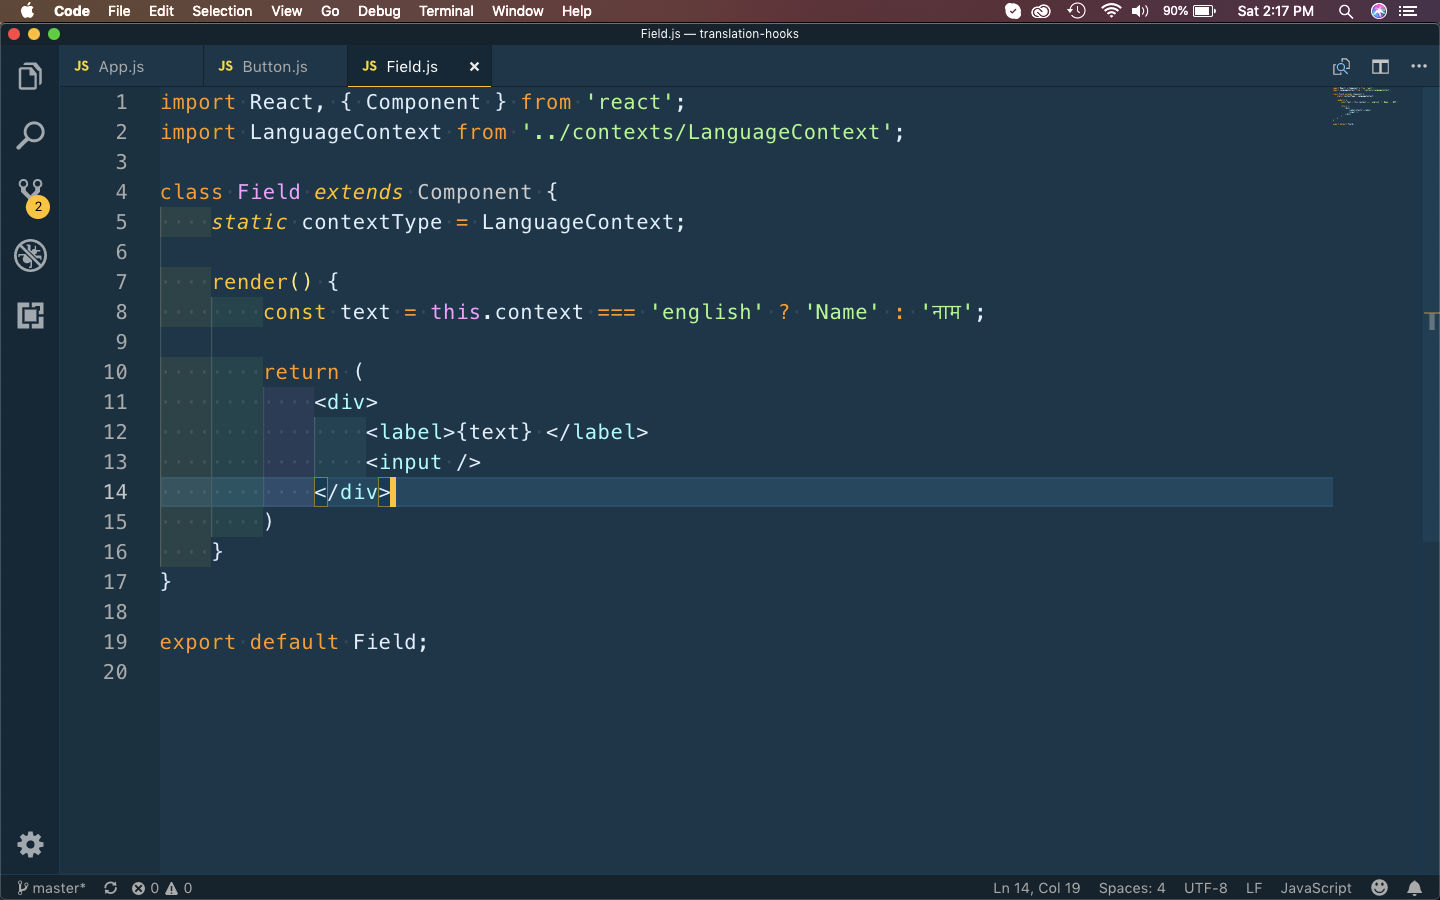This screenshot has width=1440, height=900.
Task: Click line number 8 in the gutter
Action: [x=121, y=312]
